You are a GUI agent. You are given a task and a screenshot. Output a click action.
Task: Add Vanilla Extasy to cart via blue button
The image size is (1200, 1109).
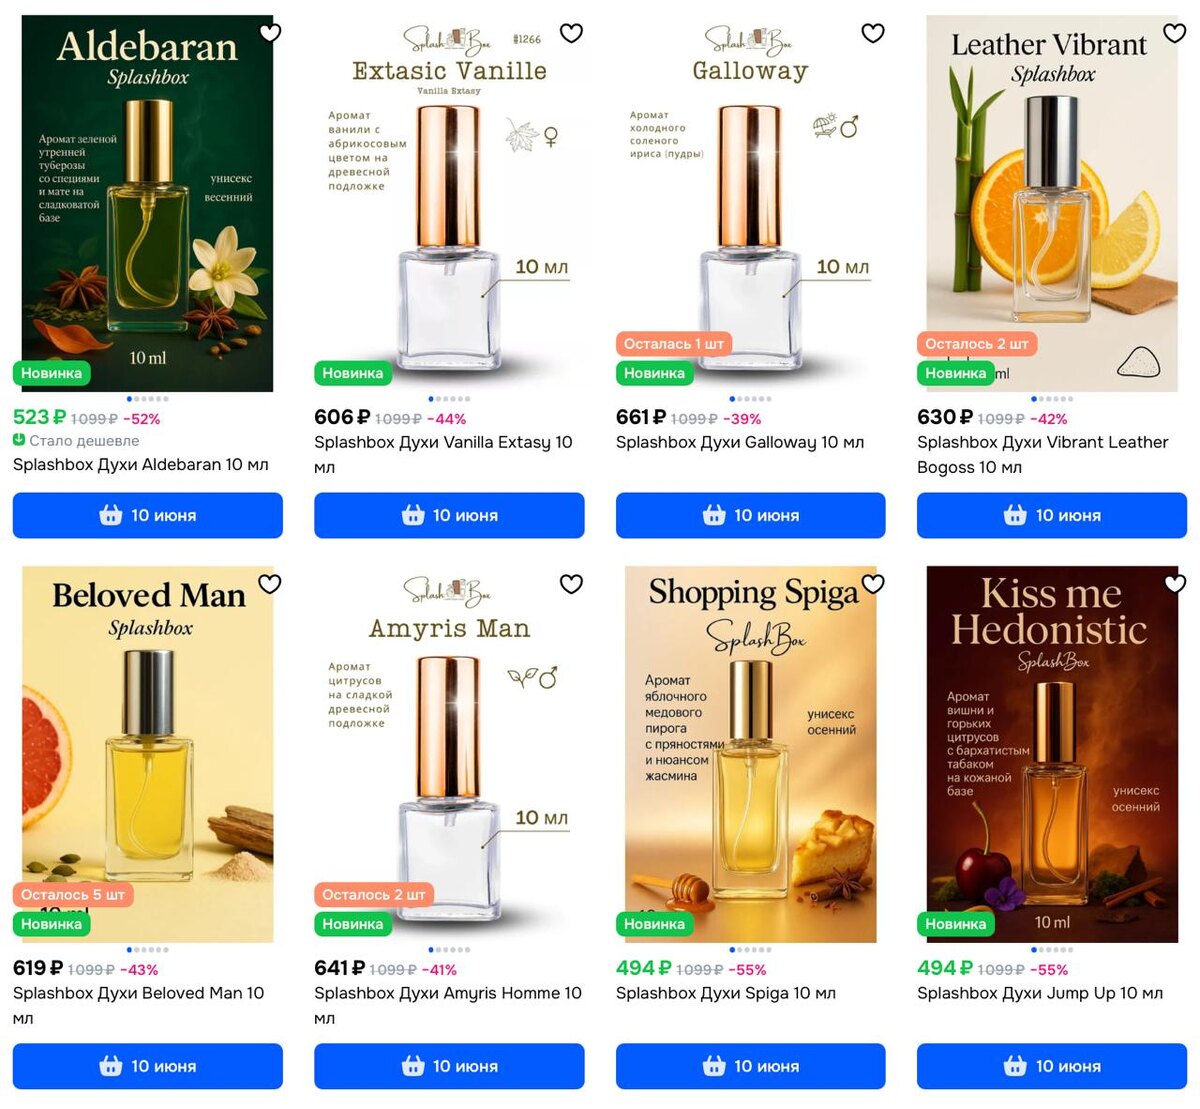coord(449,515)
